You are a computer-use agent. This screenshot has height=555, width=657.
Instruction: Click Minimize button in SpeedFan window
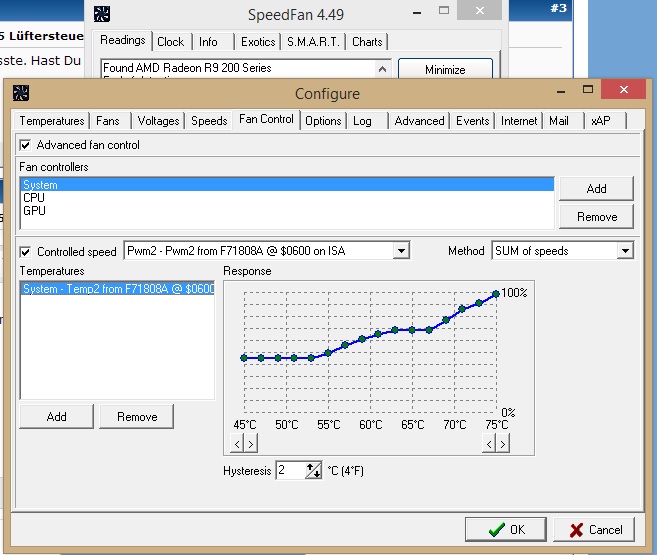[x=445, y=69]
